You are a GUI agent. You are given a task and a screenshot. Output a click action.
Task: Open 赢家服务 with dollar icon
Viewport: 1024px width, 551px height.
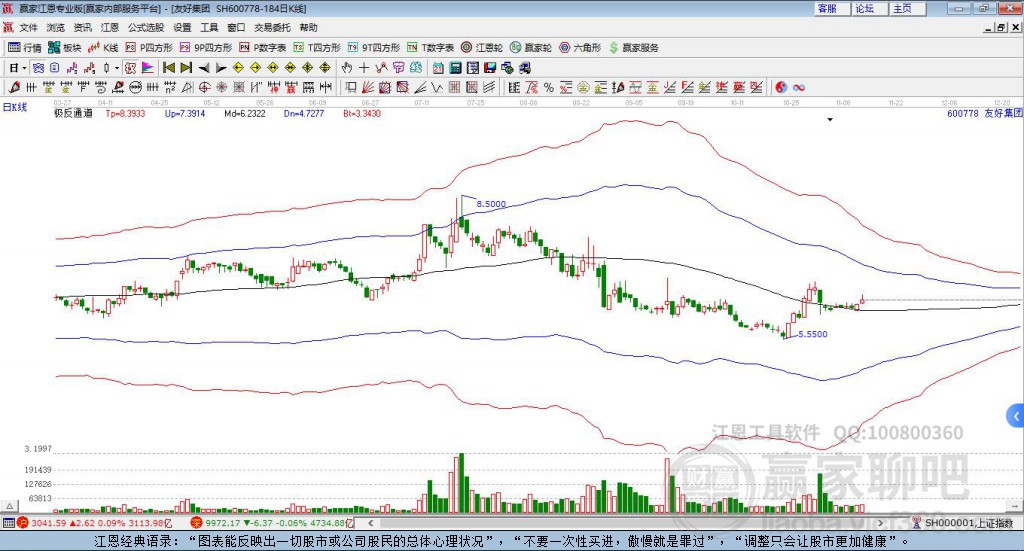click(x=633, y=48)
